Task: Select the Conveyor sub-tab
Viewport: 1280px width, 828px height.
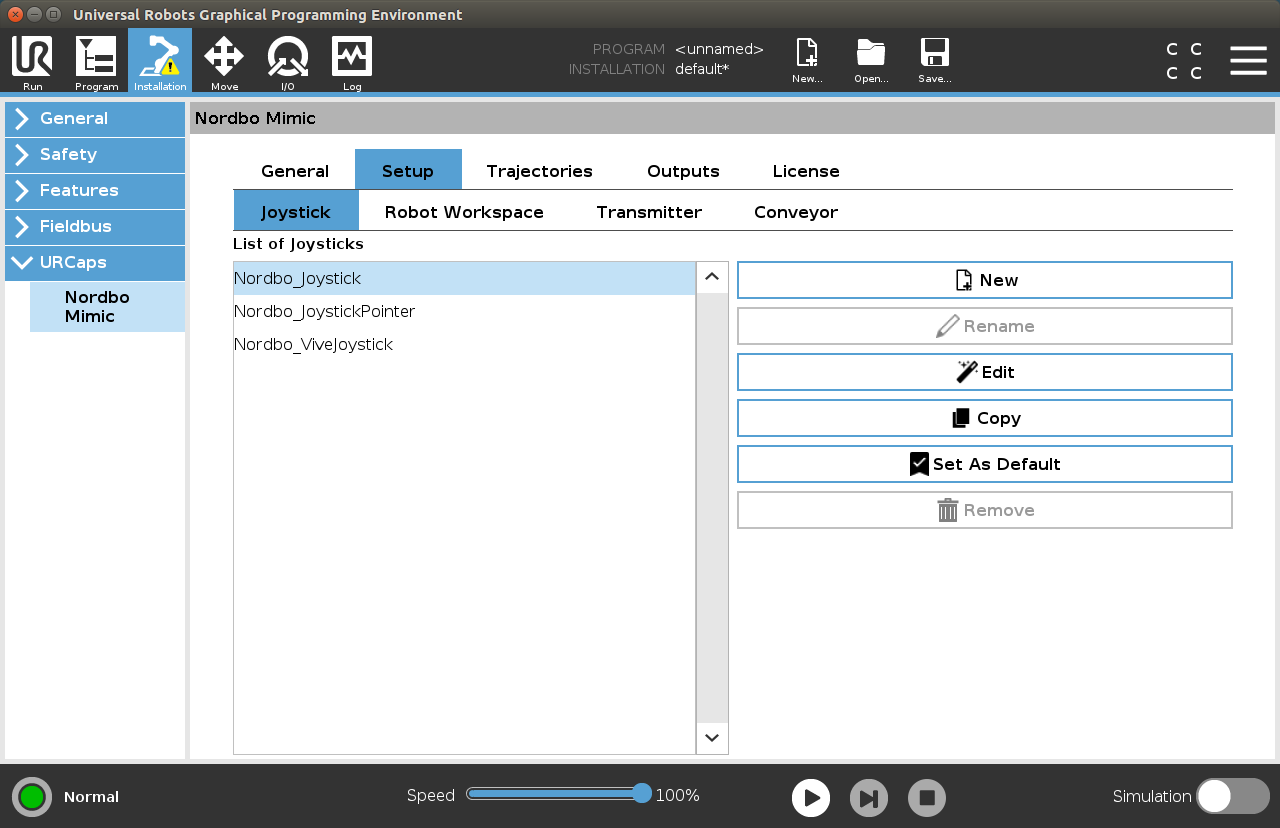Action: [x=796, y=211]
